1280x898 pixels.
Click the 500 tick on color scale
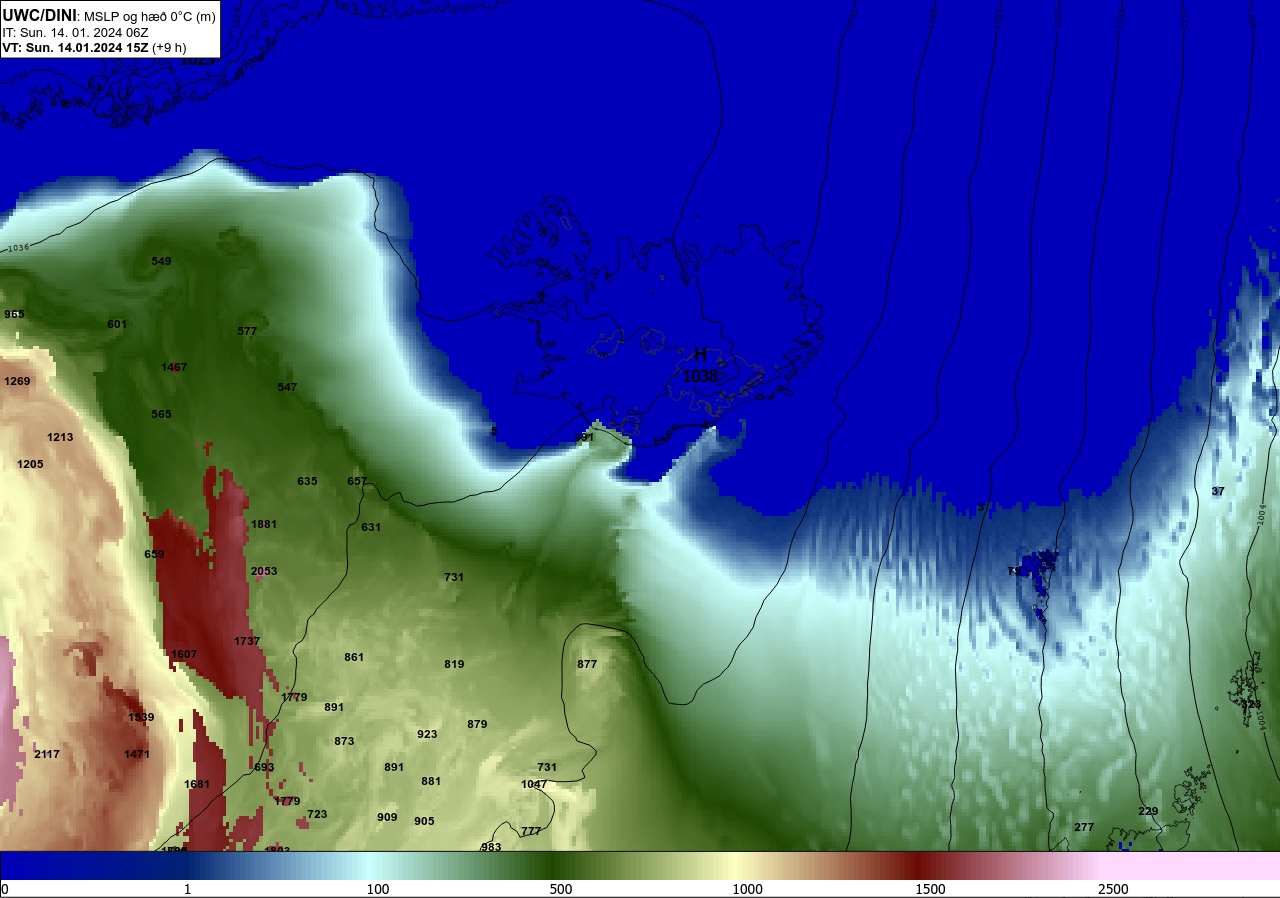(560, 889)
